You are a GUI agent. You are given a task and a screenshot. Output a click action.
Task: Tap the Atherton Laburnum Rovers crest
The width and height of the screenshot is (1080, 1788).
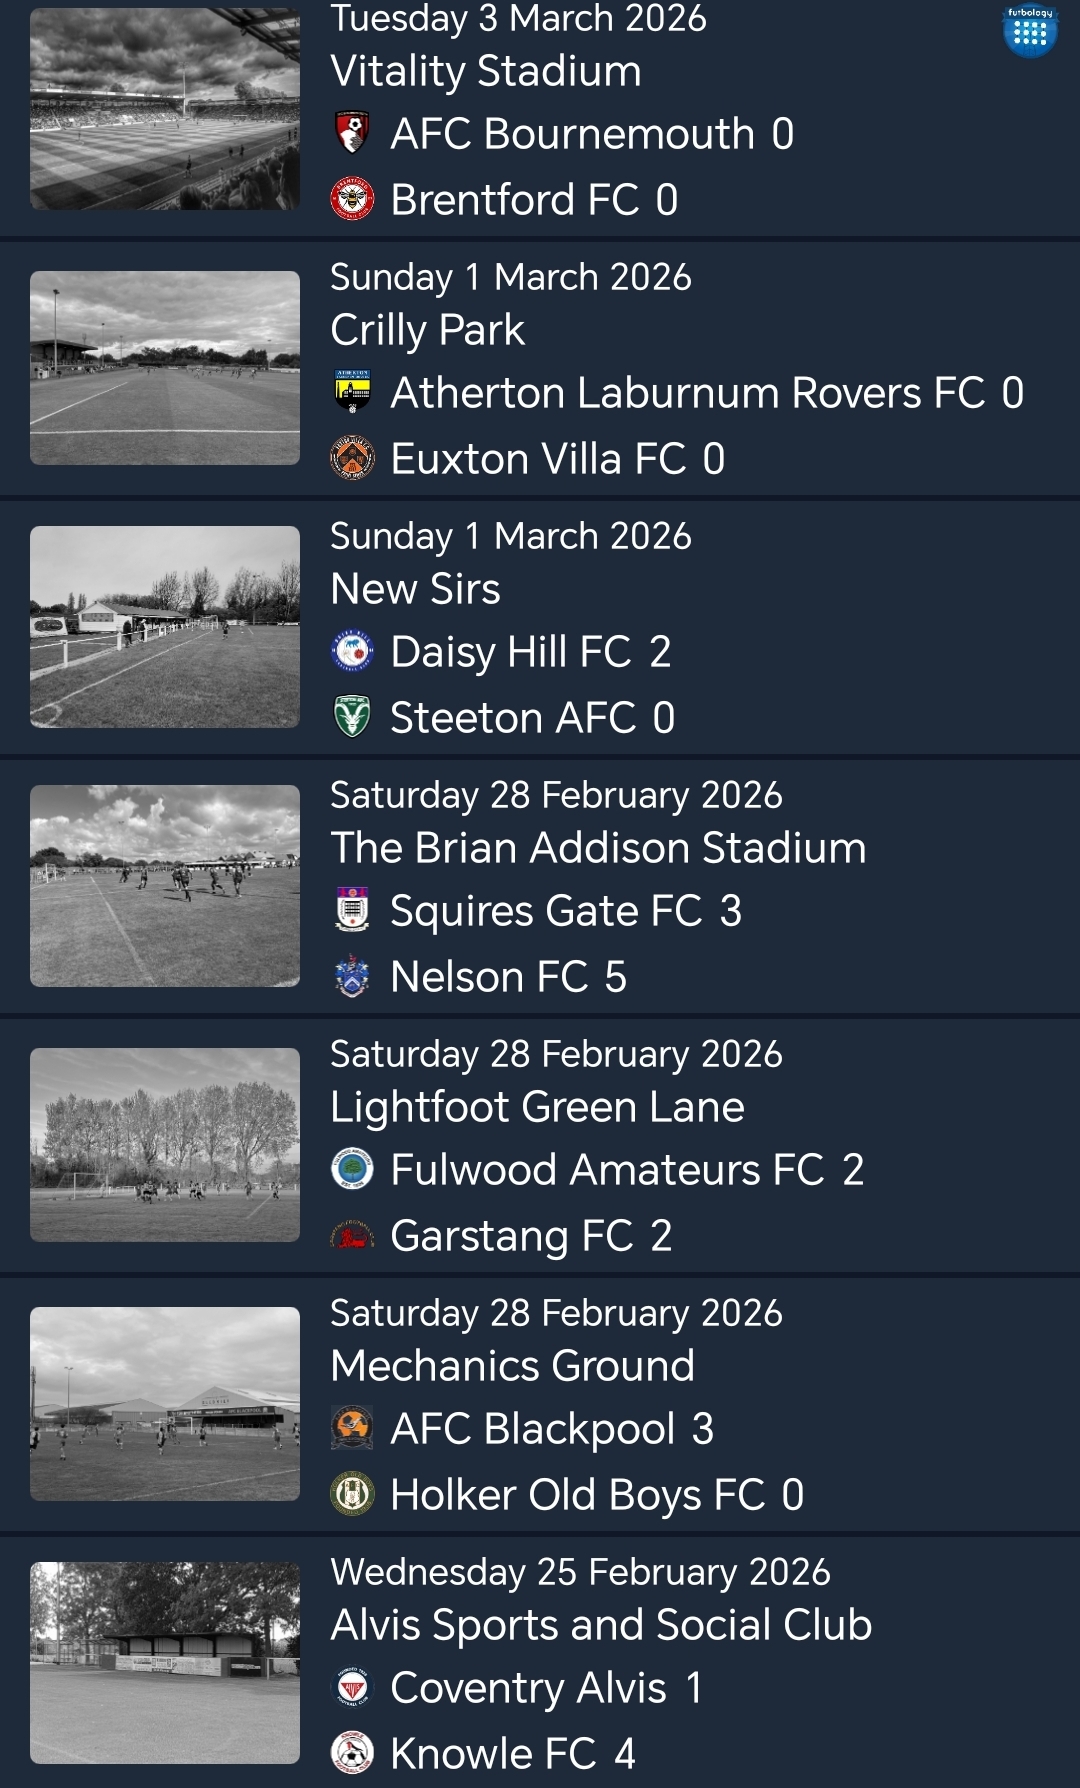[352, 392]
